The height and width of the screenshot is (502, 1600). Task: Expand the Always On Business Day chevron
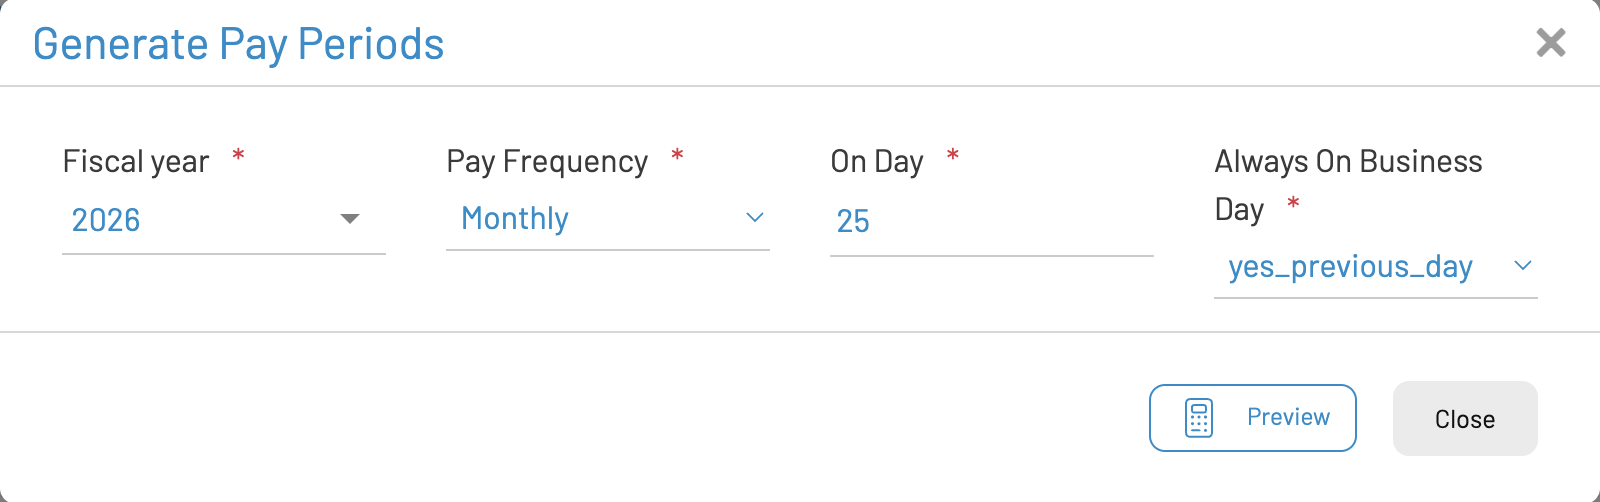click(1523, 266)
